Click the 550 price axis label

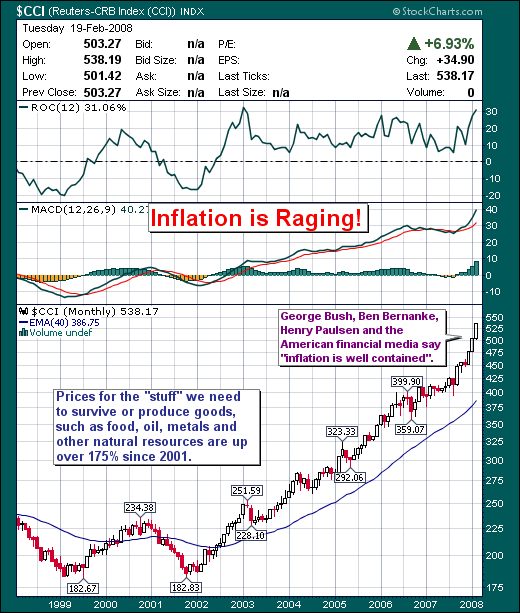pyautogui.click(x=495, y=317)
